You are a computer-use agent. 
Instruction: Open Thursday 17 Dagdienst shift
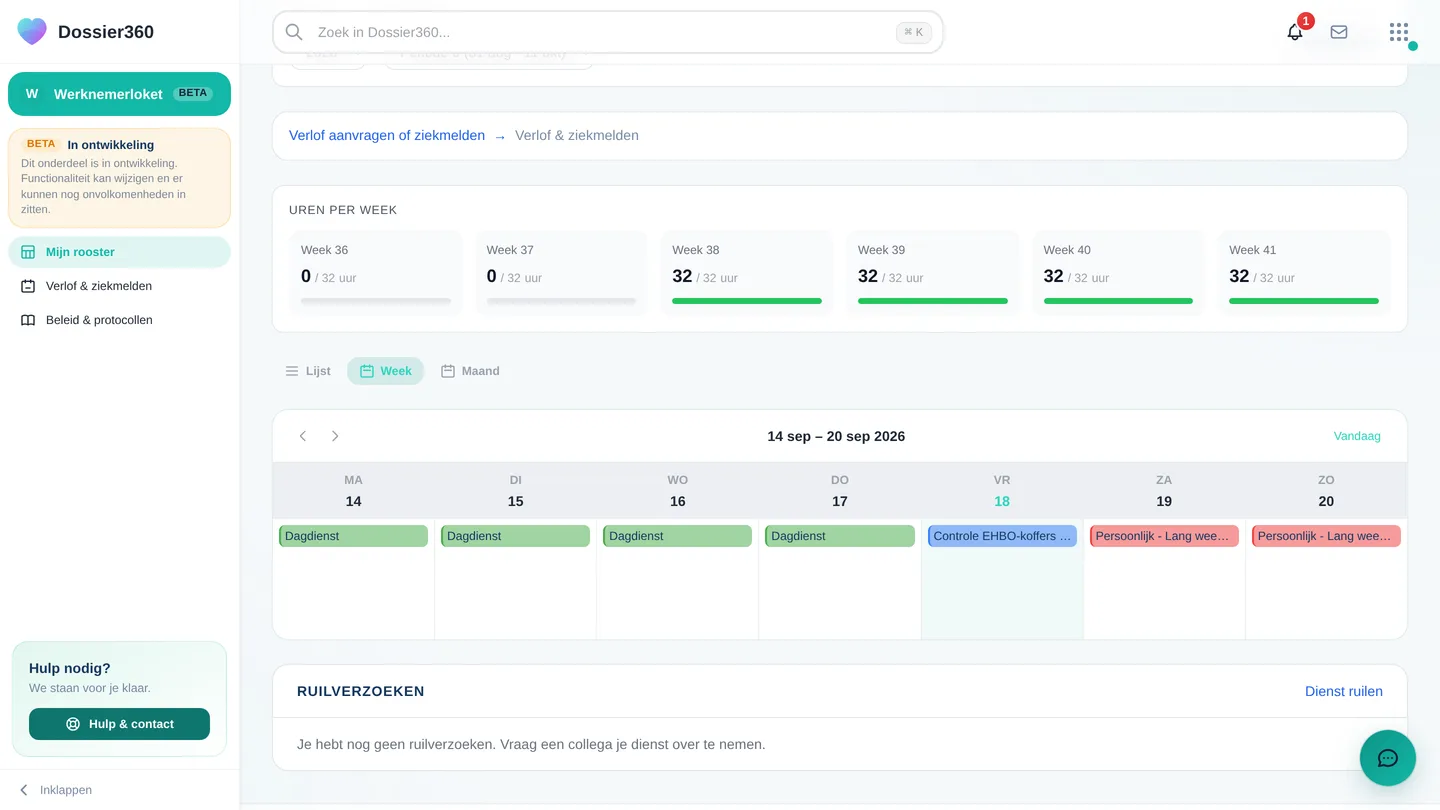click(840, 536)
